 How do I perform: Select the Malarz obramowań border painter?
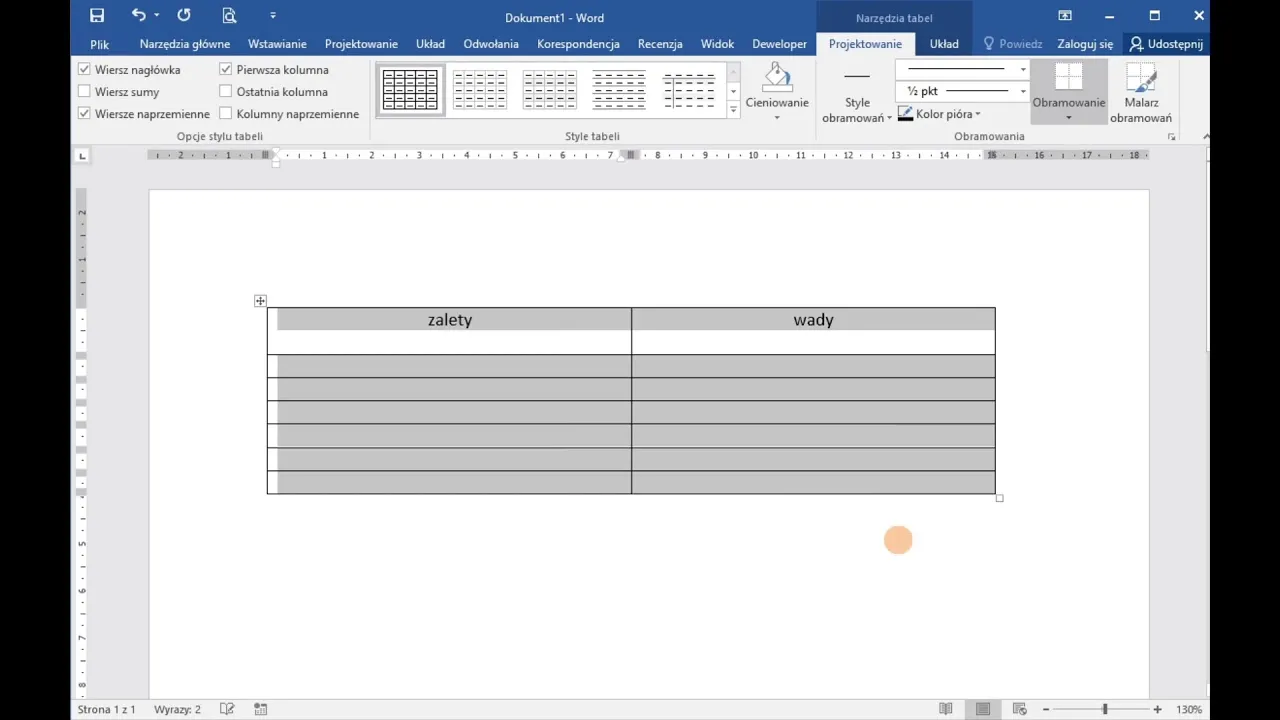[1140, 90]
